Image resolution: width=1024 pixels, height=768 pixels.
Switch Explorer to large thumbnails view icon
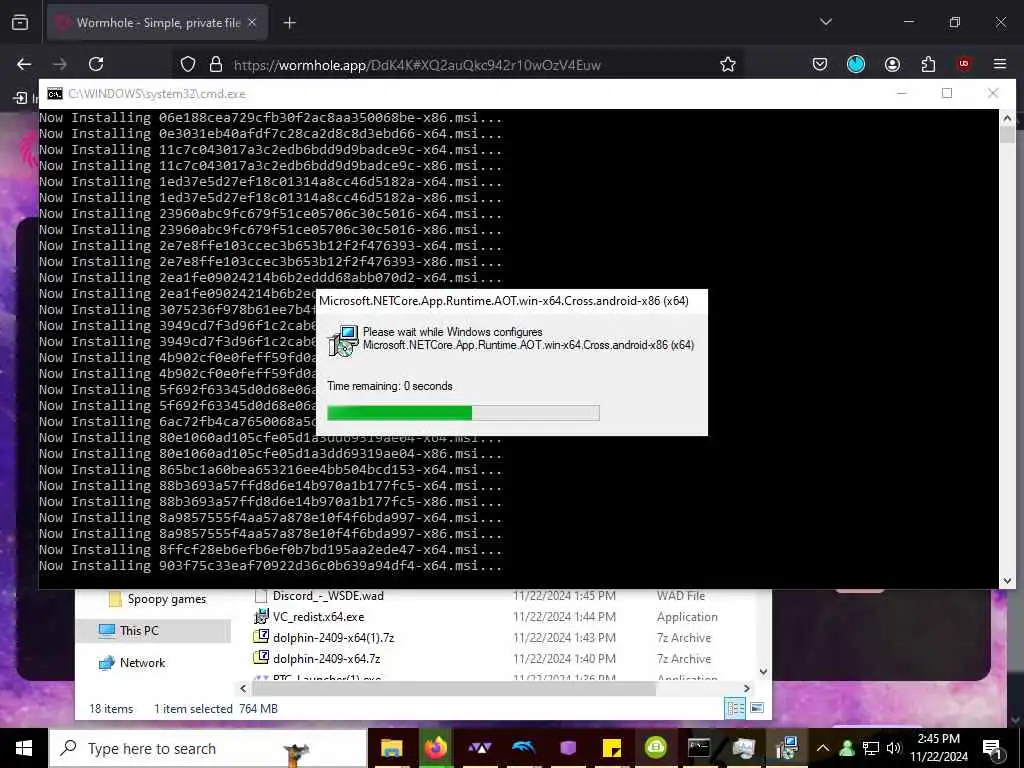[757, 708]
